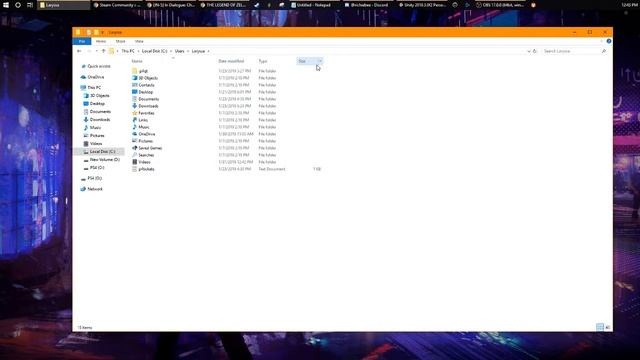Open the Windows Start button
The height and width of the screenshot is (360, 640).
pos(6,5)
